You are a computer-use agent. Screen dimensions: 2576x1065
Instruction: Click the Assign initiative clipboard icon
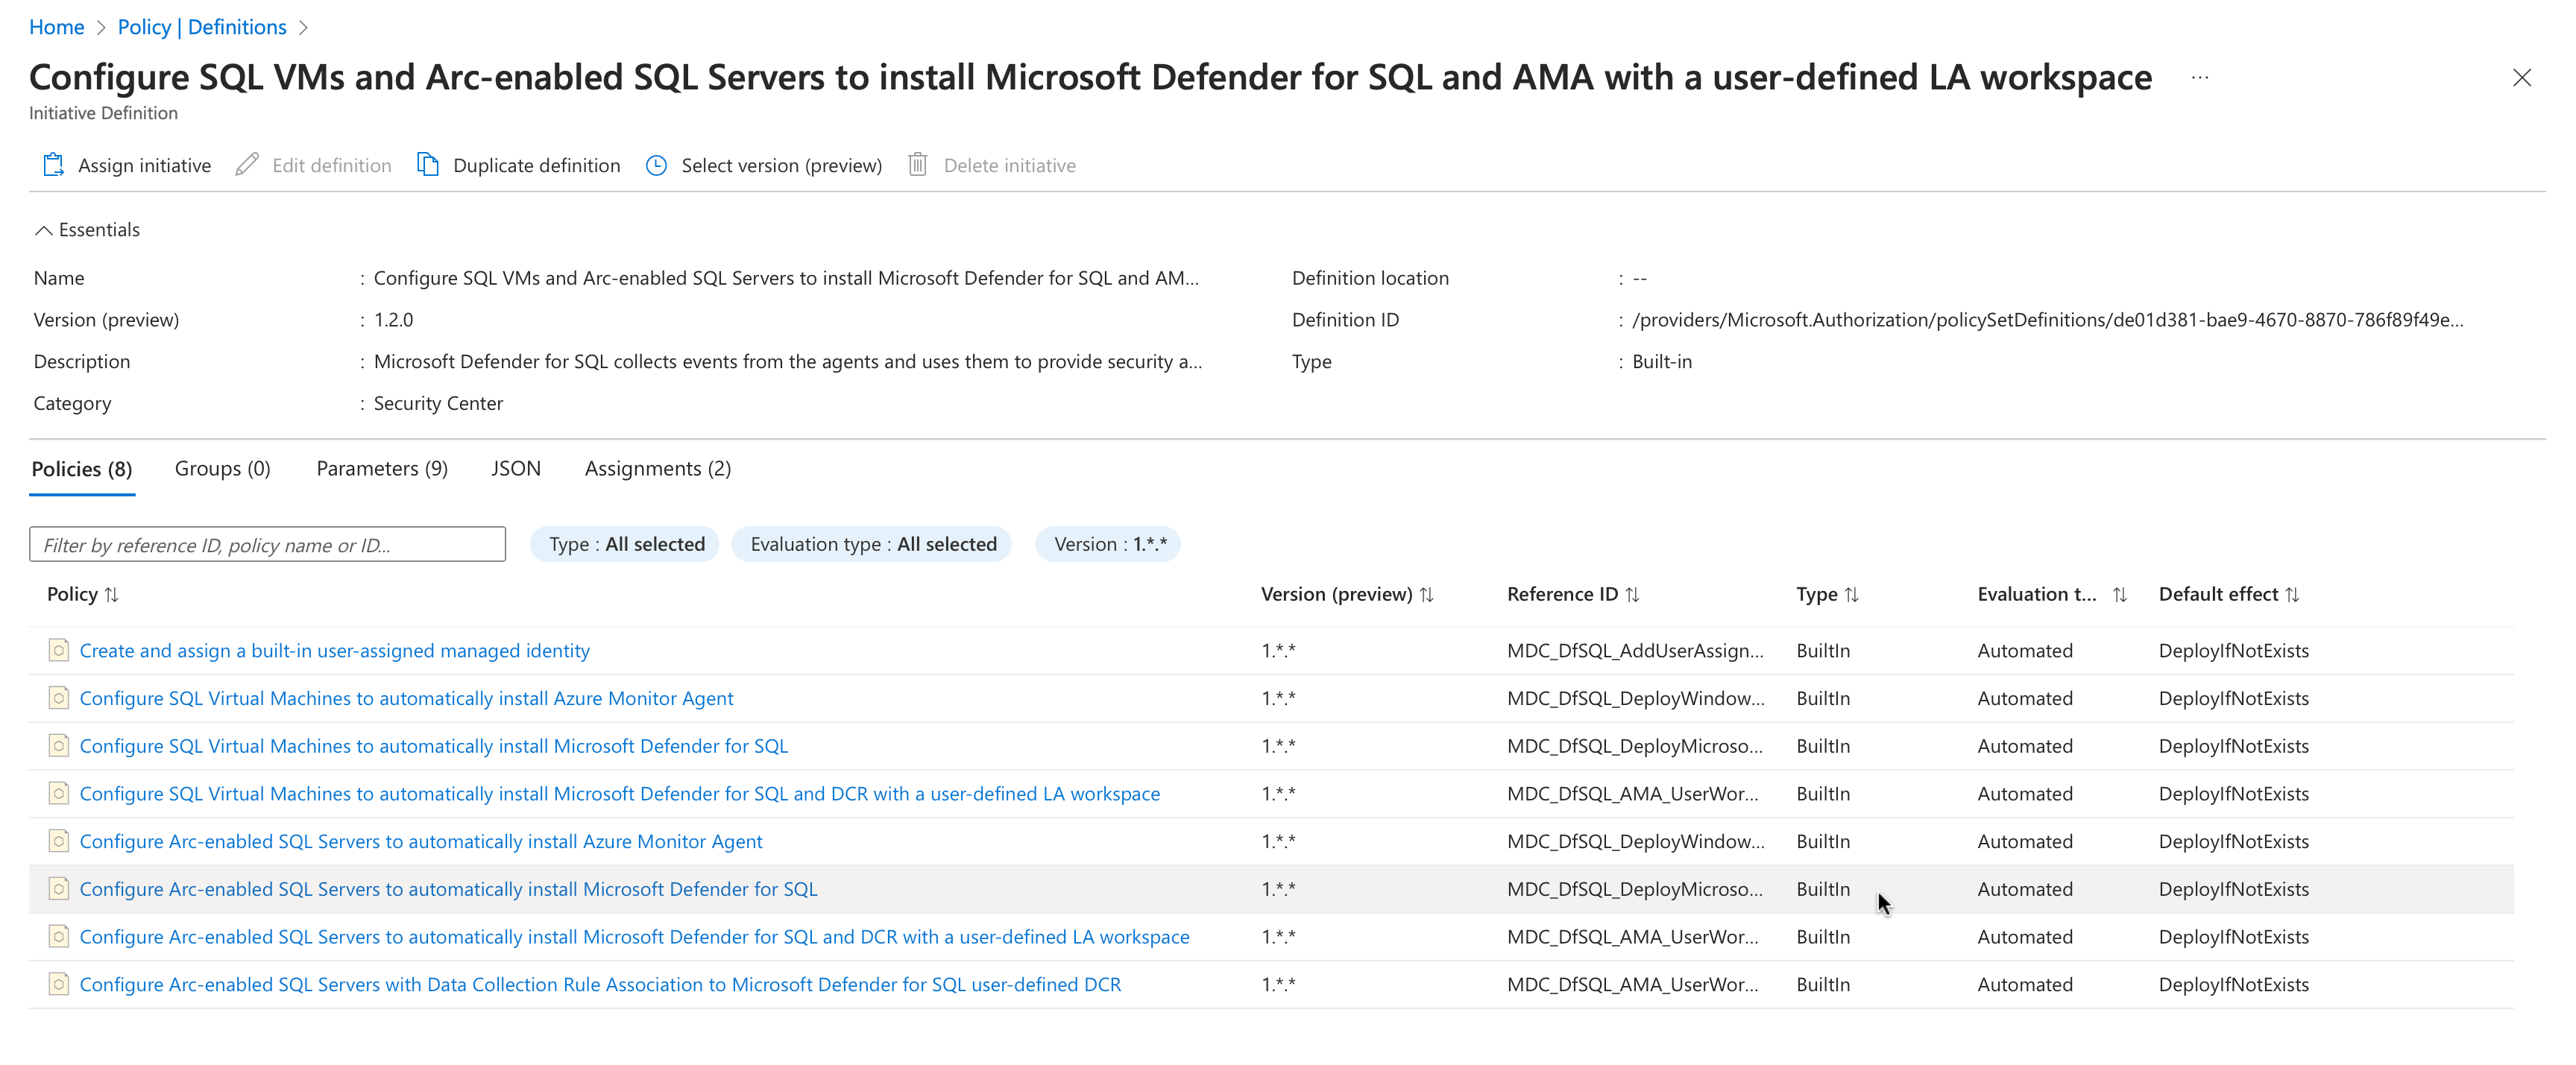coord(53,165)
